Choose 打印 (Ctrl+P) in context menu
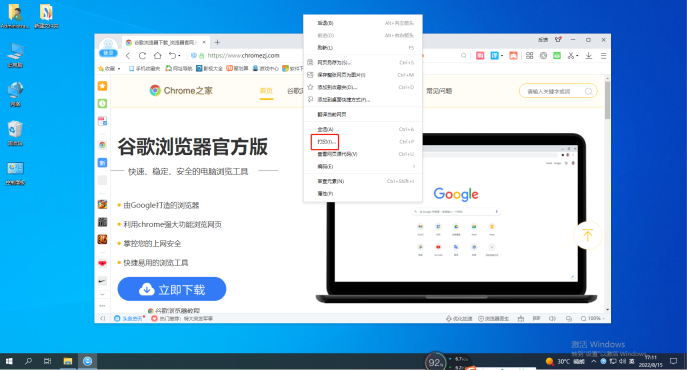This screenshot has height=370, width=687. coord(363,142)
